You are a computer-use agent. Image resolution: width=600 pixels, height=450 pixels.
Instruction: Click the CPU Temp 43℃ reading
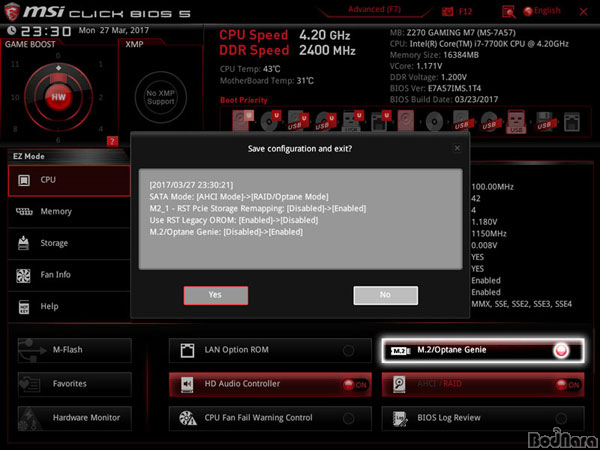tap(250, 70)
